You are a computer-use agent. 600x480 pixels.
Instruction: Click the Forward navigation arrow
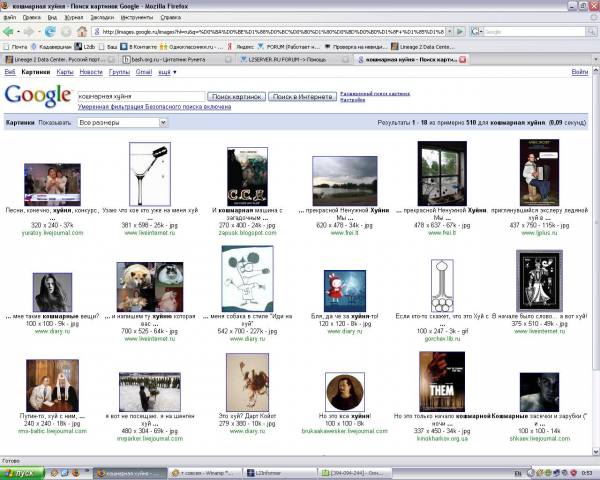(28, 31)
